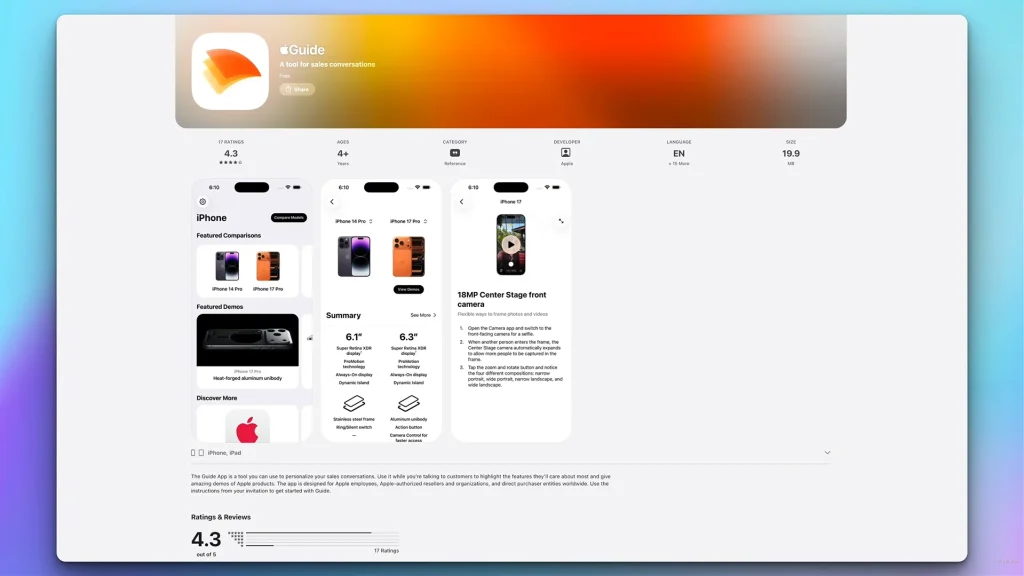Click expand arrows icon beside demo video
Viewport: 1024px width, 576px height.
coord(561,221)
